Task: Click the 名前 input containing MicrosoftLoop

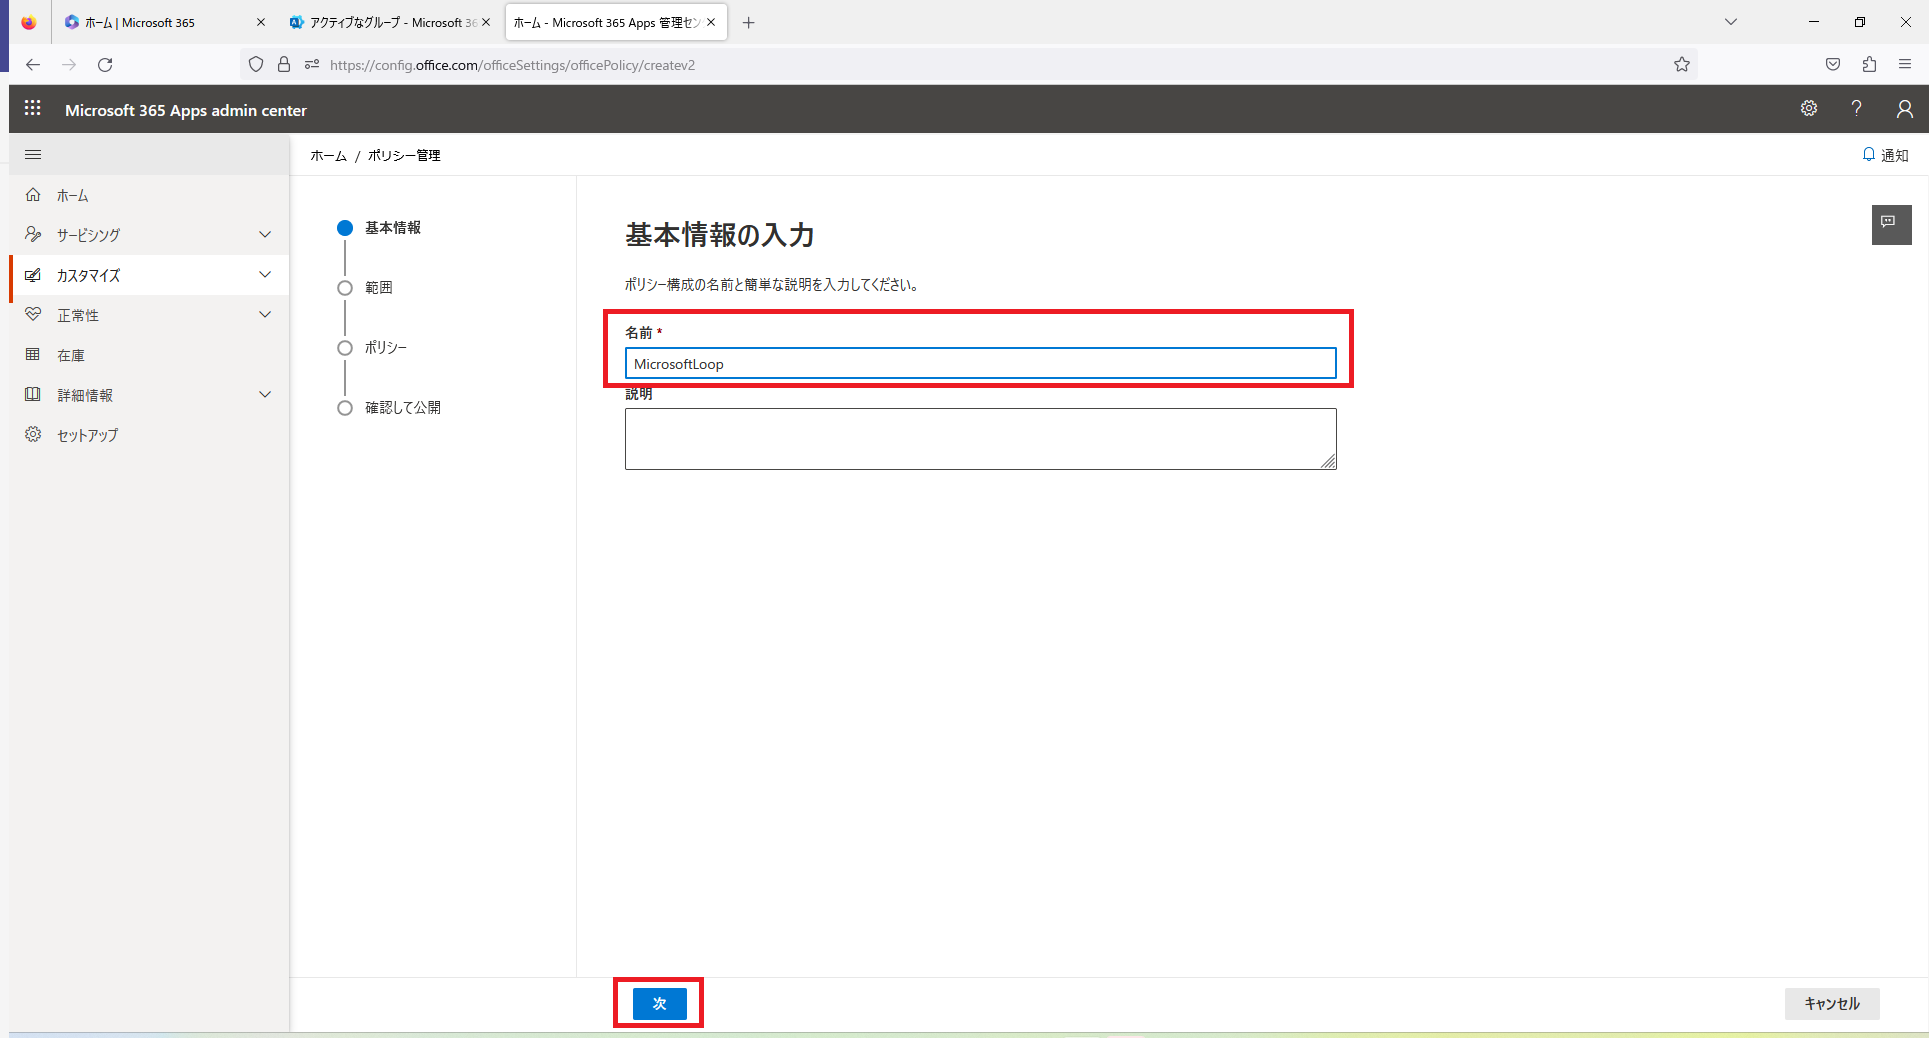Action: (980, 363)
